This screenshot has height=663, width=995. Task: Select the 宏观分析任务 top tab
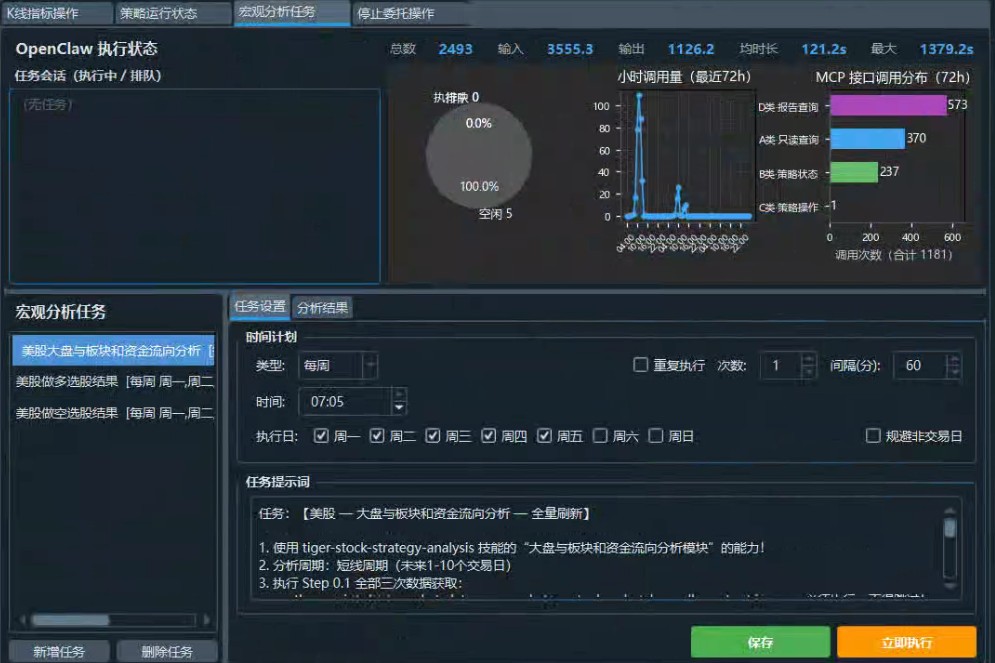(x=292, y=12)
